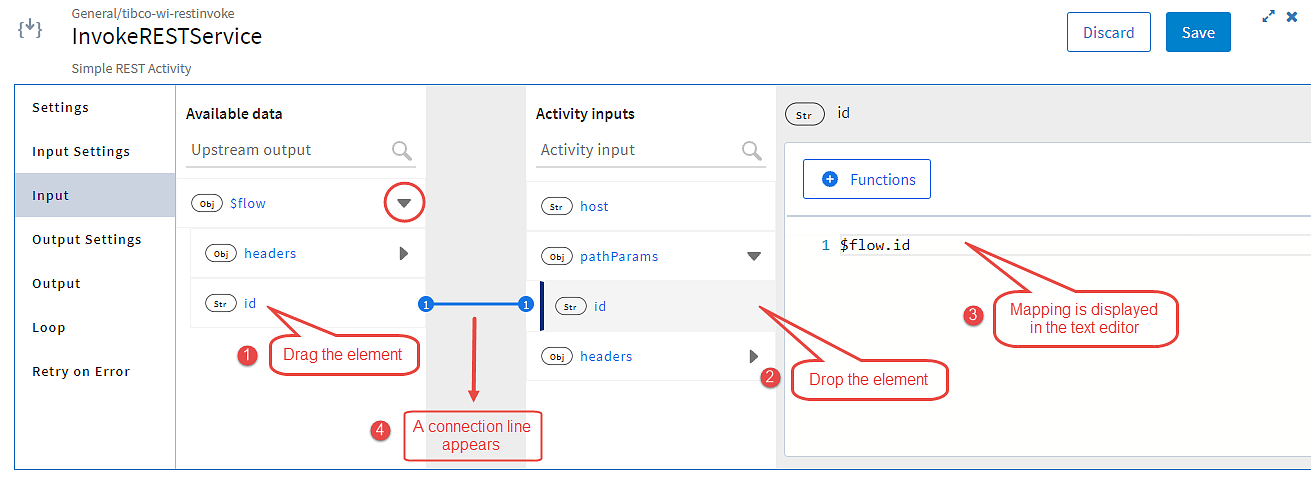Click the search magnifier in Activity inputs

tap(752, 151)
